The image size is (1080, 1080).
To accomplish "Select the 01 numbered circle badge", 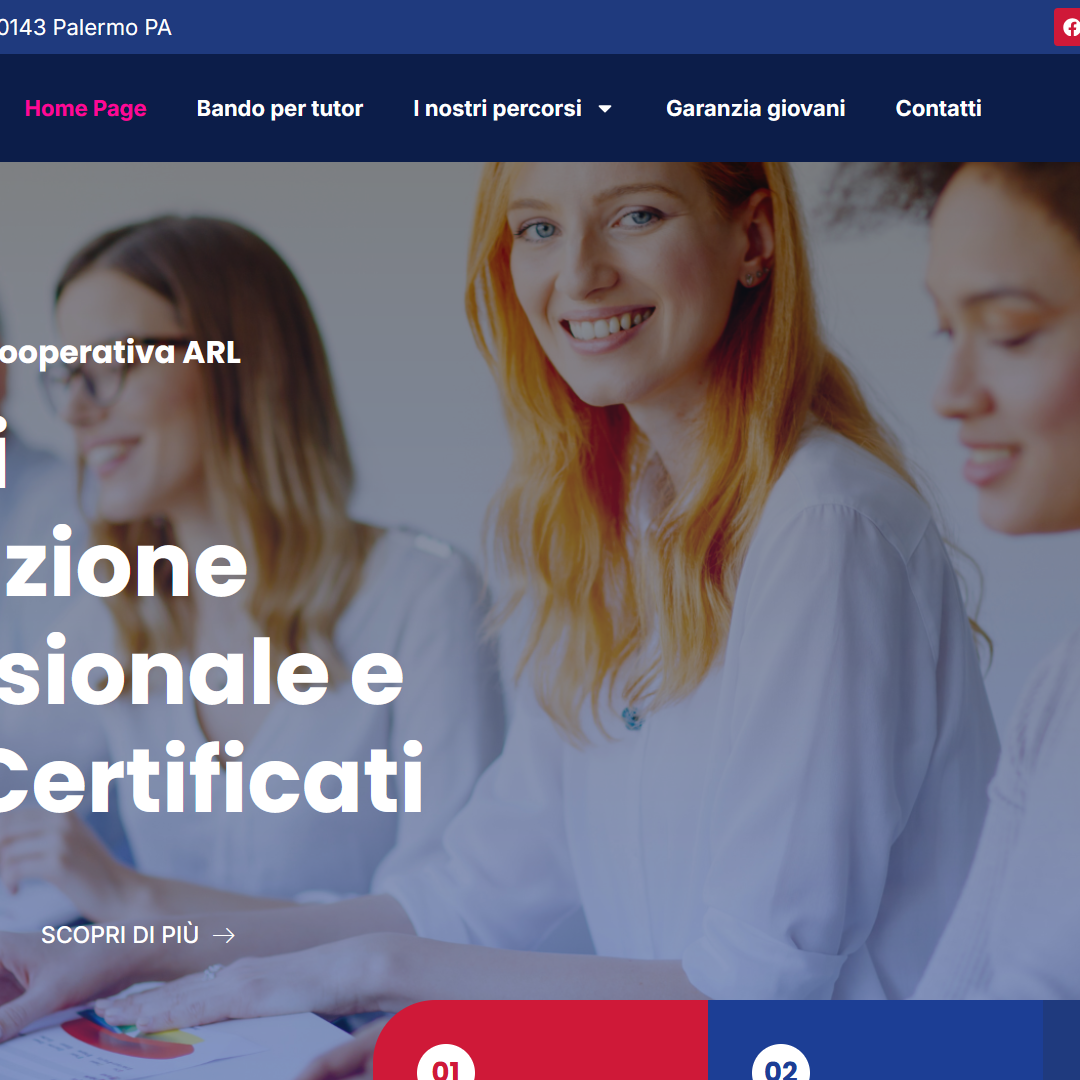I will (x=446, y=1063).
